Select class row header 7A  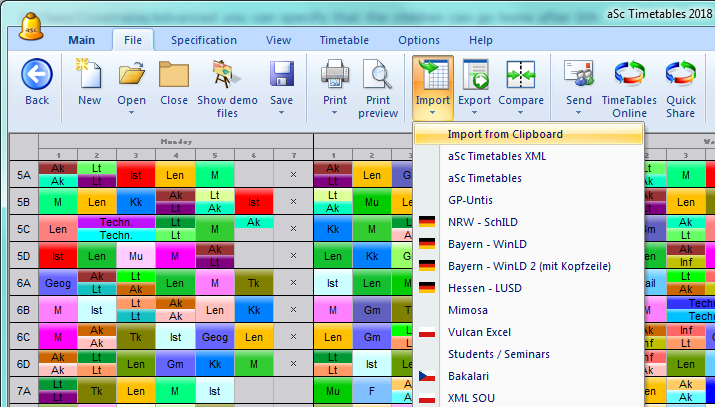(24, 391)
